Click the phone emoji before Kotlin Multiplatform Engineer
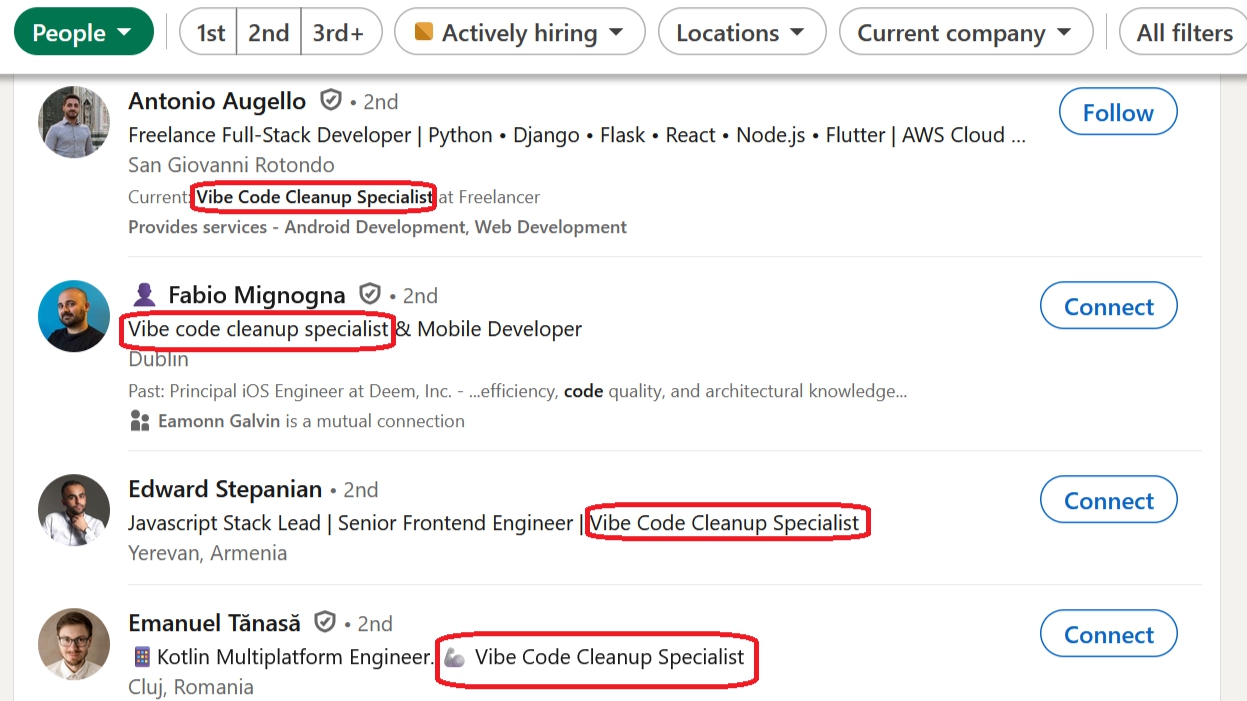Screen dimensions: 1247x701 141,657
